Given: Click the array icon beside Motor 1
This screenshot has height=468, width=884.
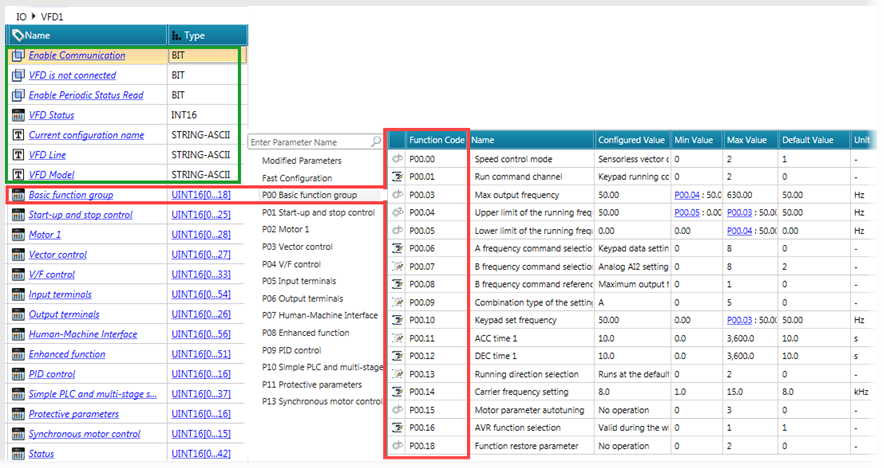Looking at the screenshot, I should tap(17, 235).
